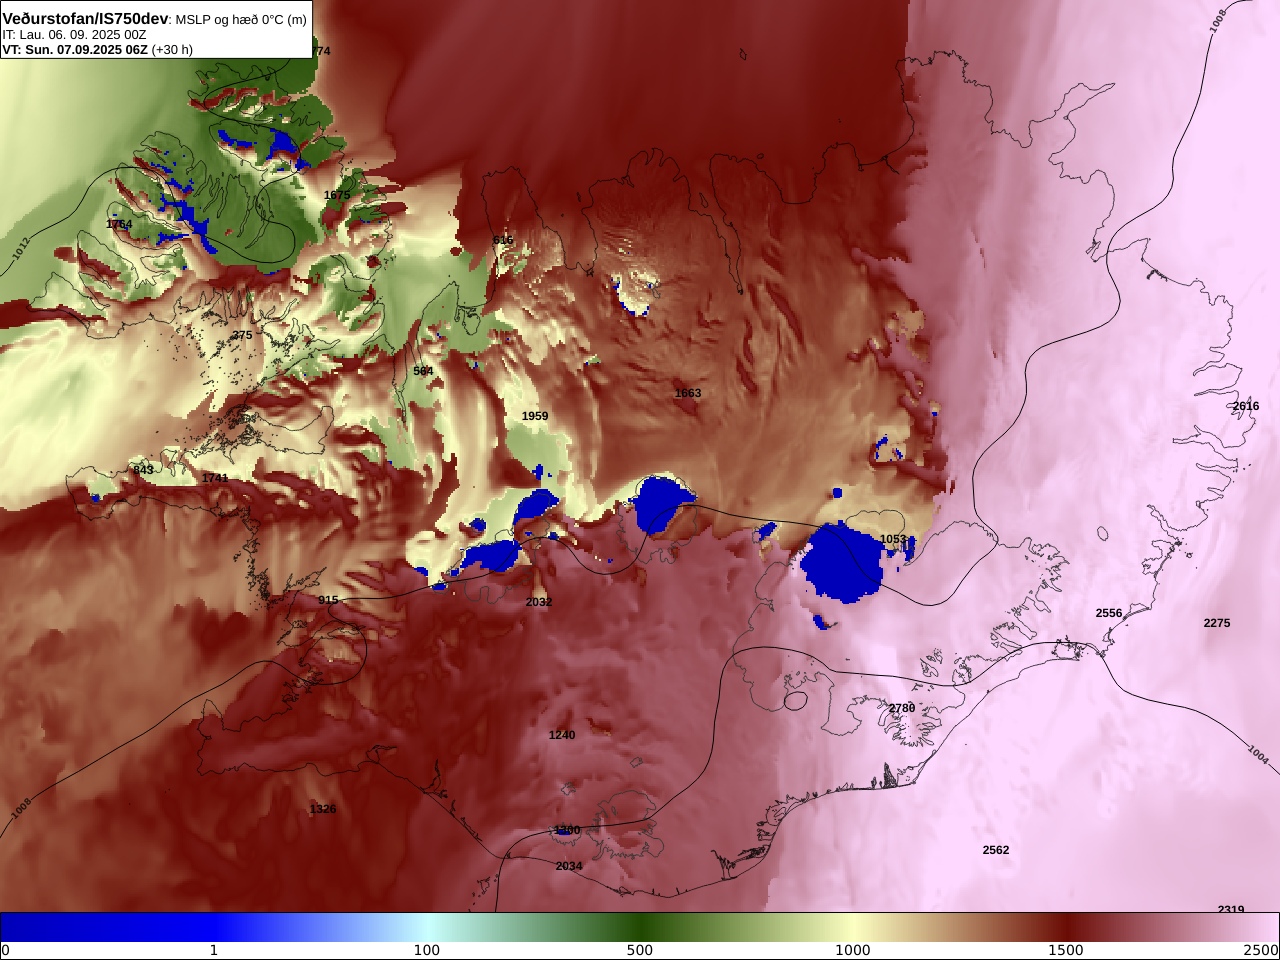Click the '0' tick on the color scale
Screen dimensions: 1280x960
point(5,950)
